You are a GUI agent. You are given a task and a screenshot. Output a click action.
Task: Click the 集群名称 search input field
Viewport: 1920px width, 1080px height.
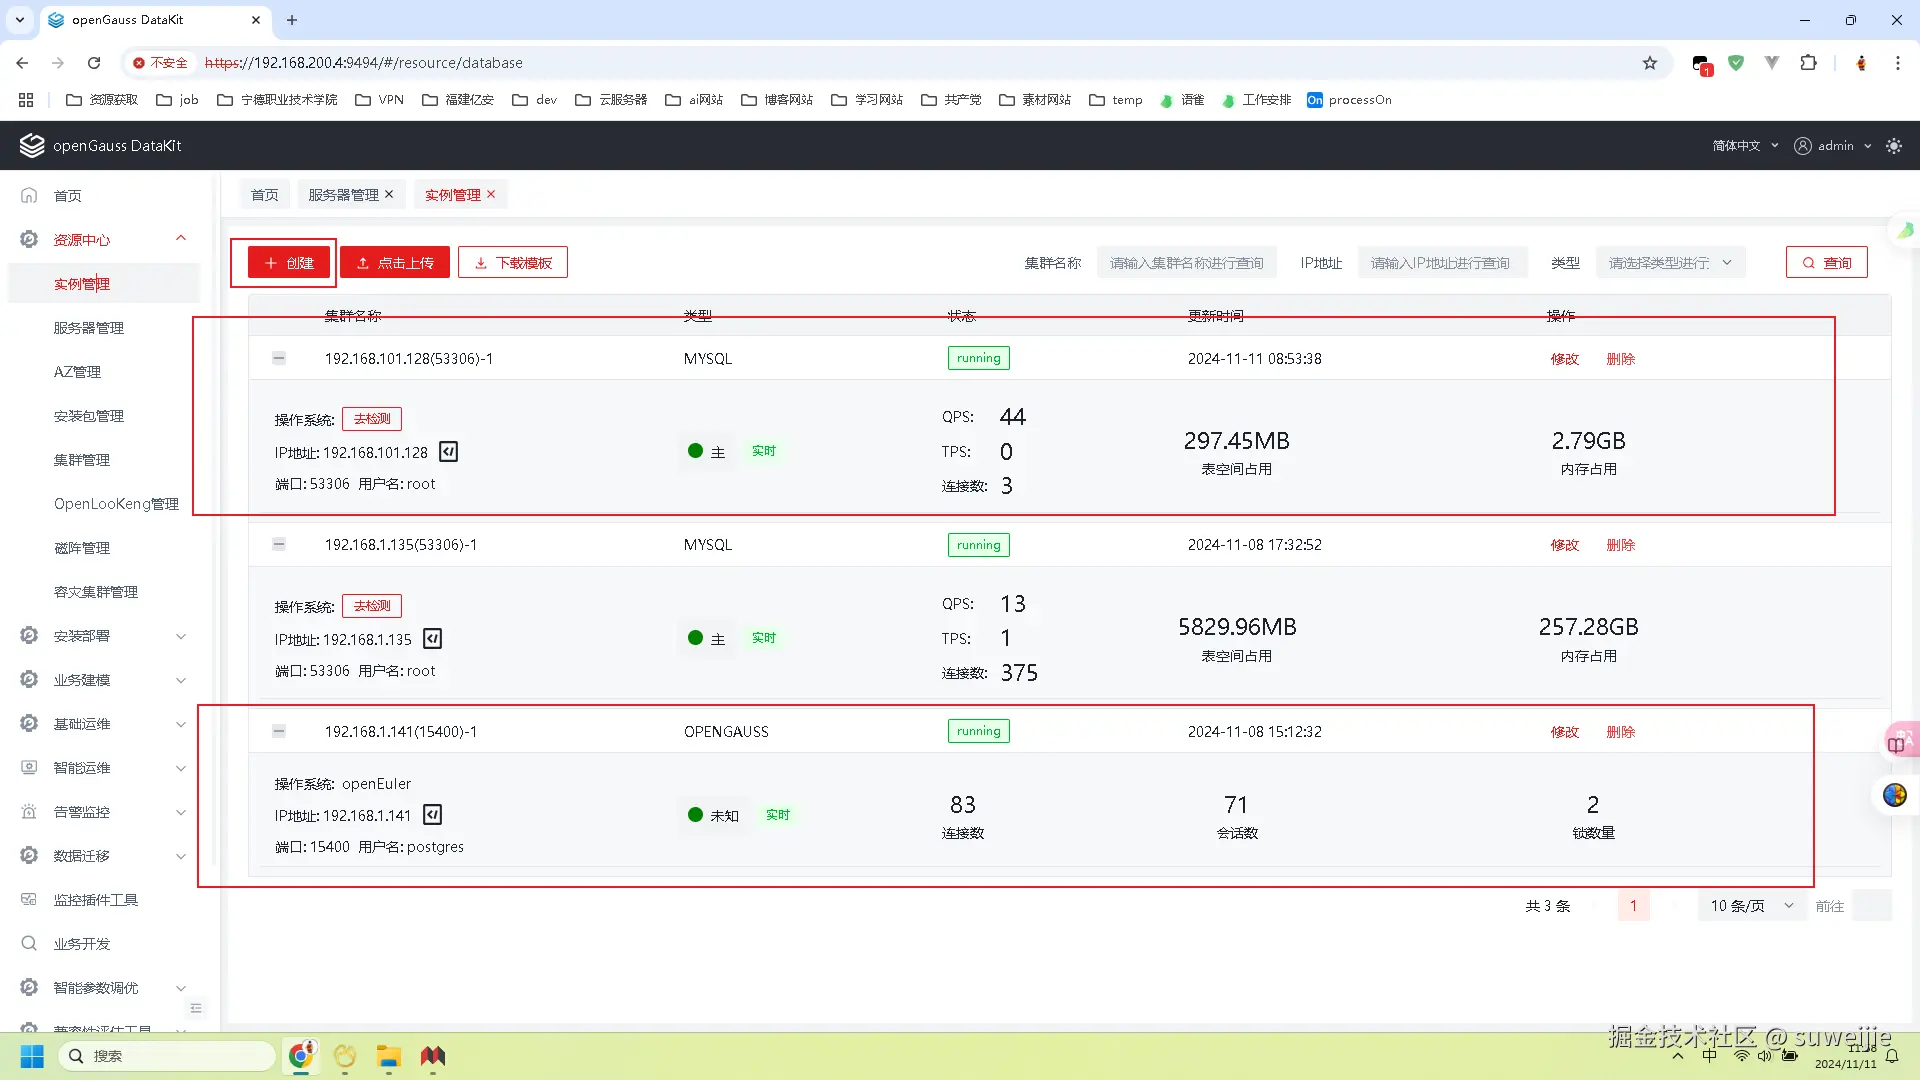(x=1186, y=263)
